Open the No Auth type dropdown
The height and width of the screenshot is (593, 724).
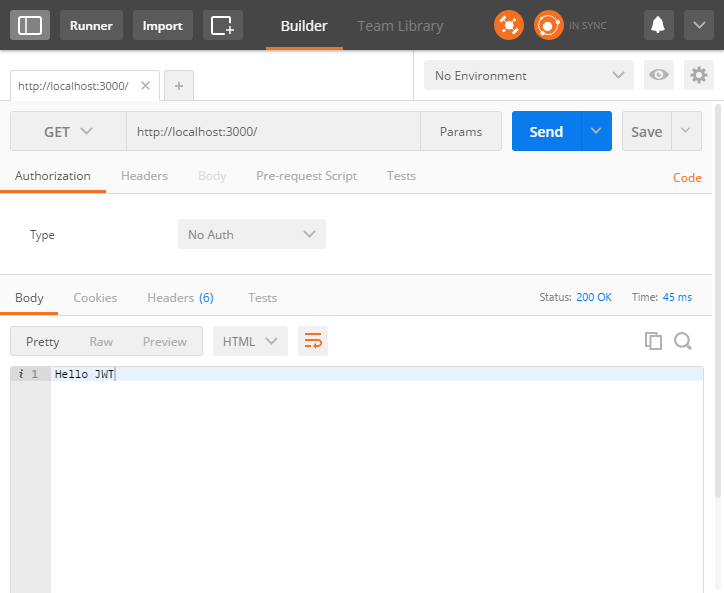[252, 235]
